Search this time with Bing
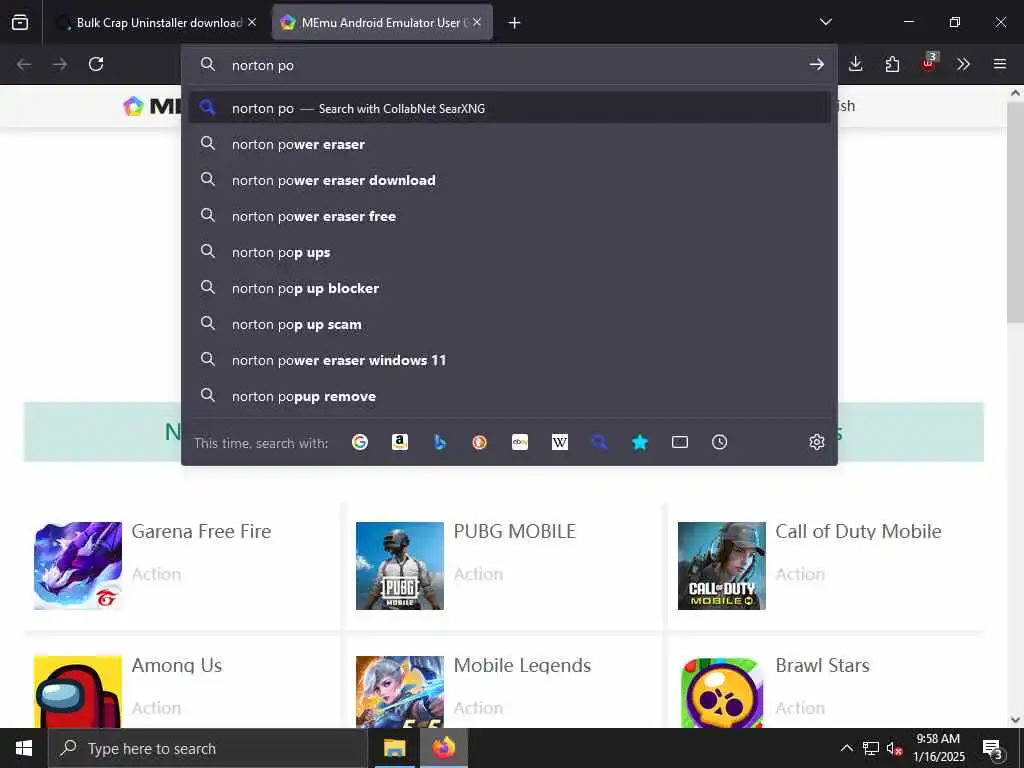This screenshot has width=1024, height=768. point(440,442)
